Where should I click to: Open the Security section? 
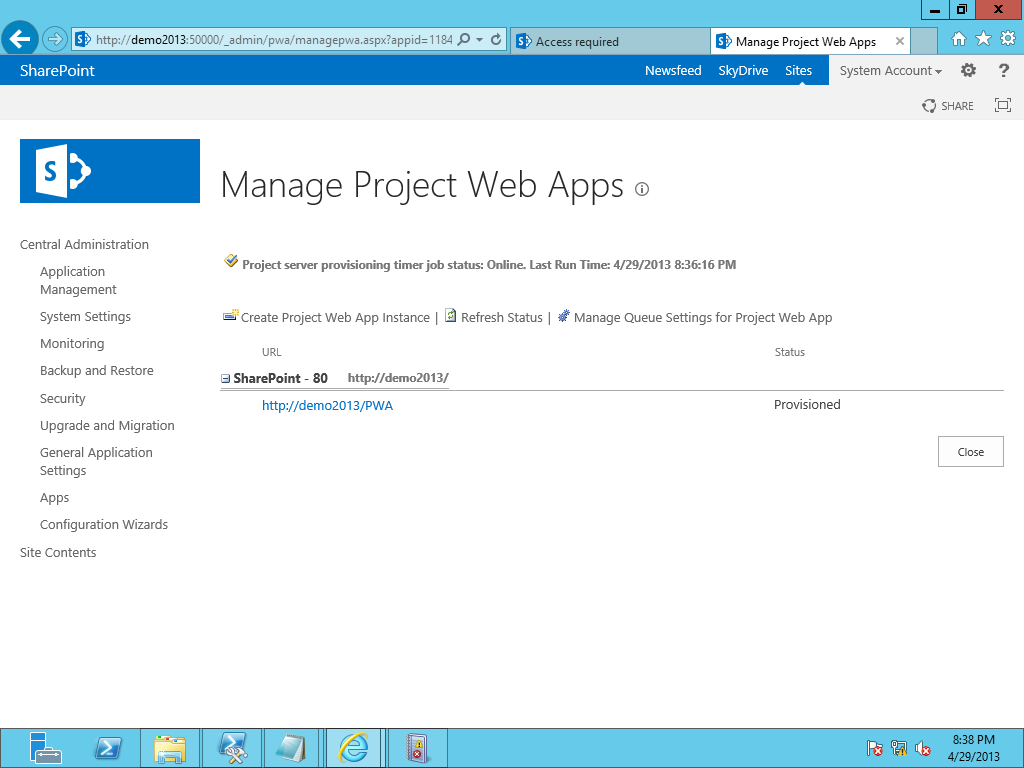coord(63,398)
